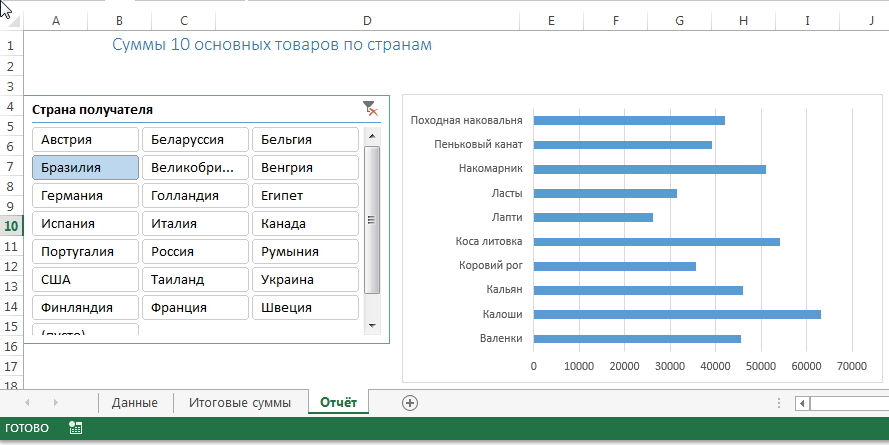
Task: Switch to the Отчёт sheet tab
Action: 338,402
